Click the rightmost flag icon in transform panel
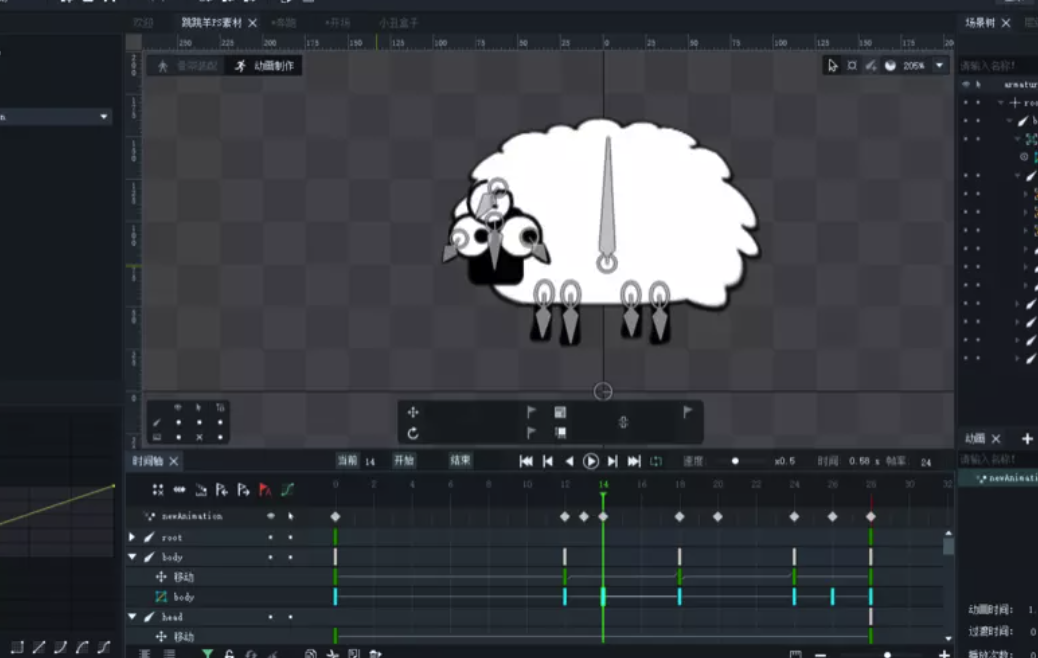Image resolution: width=1038 pixels, height=658 pixels. pos(688,412)
